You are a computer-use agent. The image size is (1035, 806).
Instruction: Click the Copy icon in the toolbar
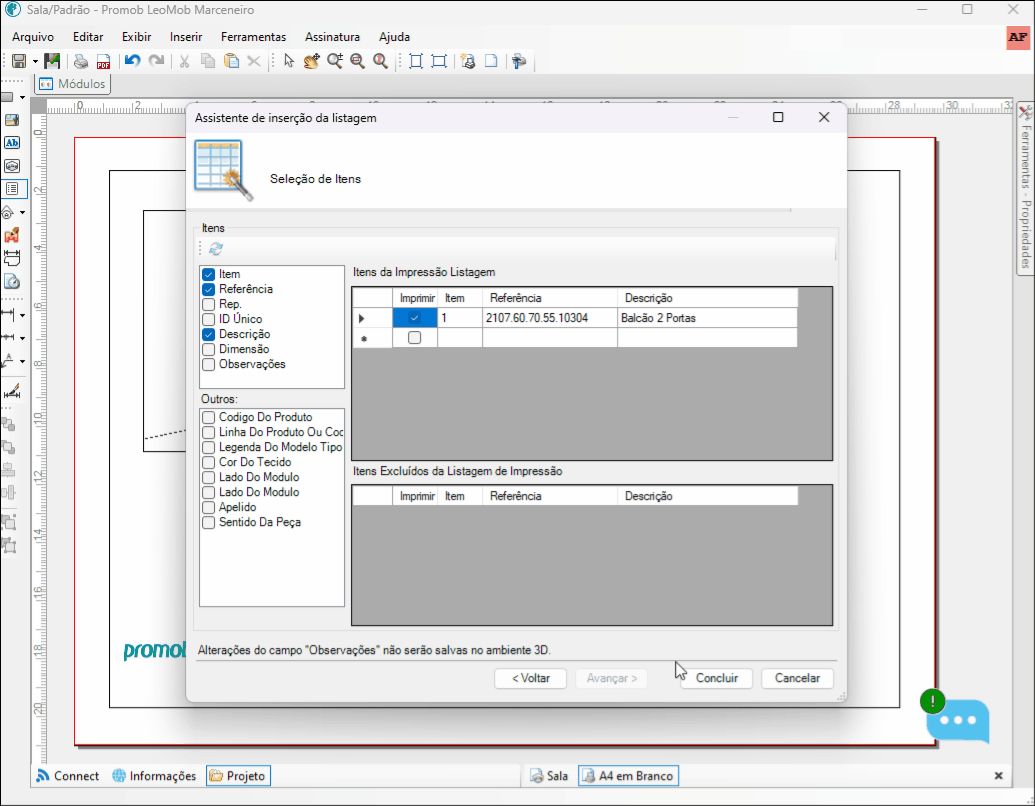click(x=208, y=61)
